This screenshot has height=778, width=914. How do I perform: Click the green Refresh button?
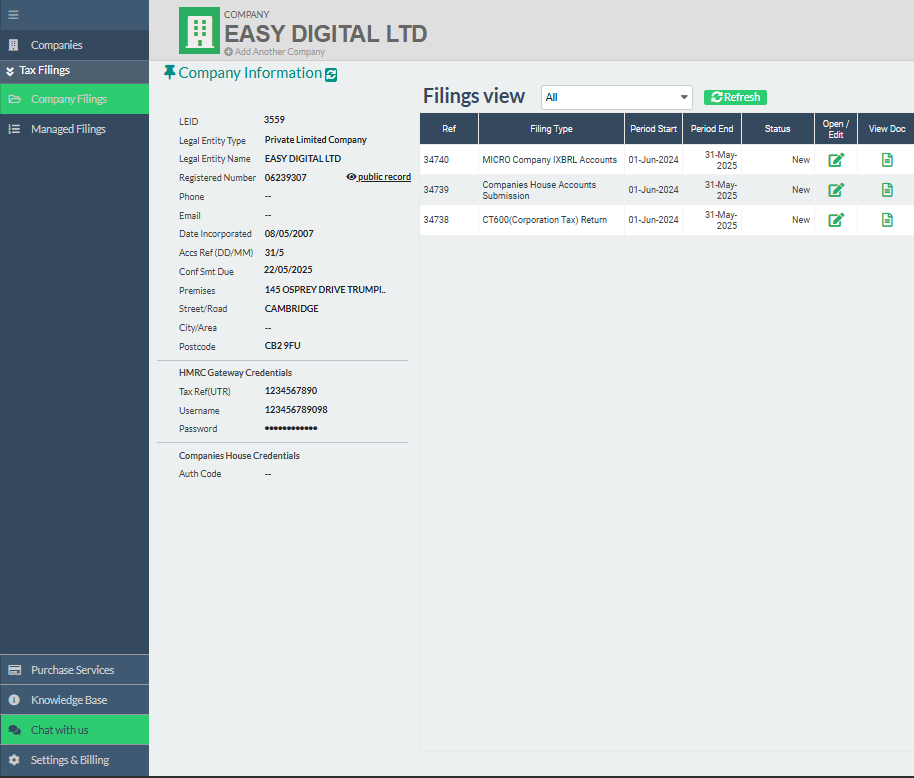[735, 97]
